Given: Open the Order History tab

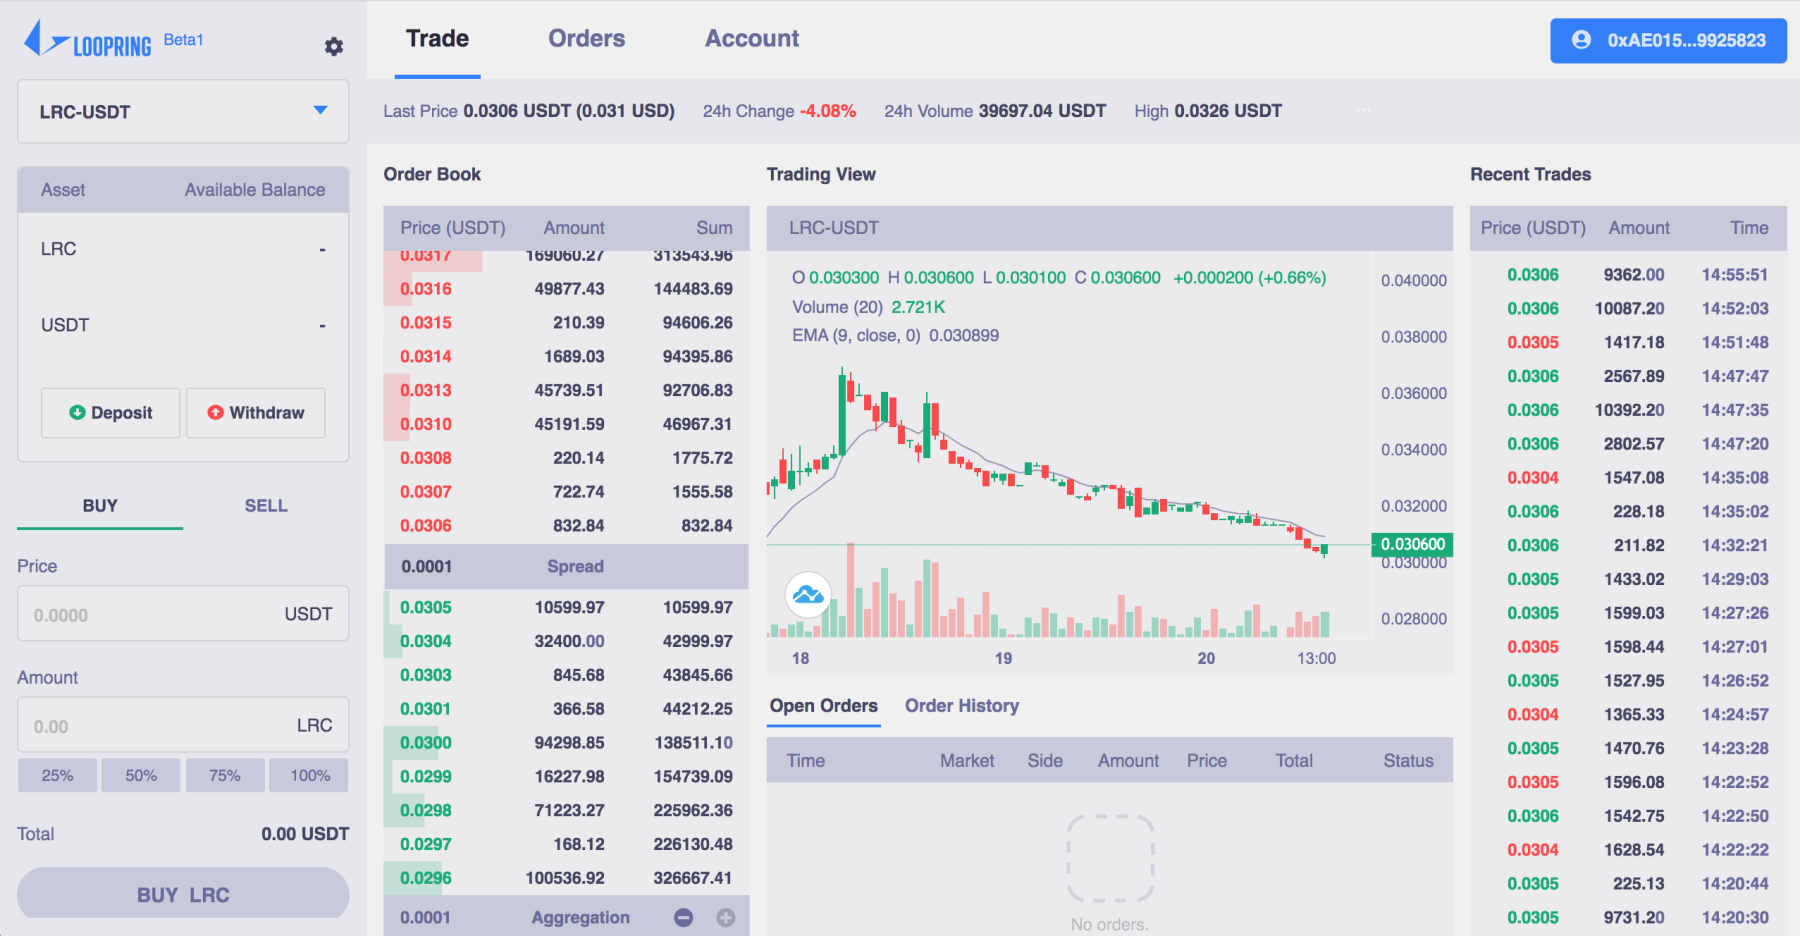Looking at the screenshot, I should 962,706.
